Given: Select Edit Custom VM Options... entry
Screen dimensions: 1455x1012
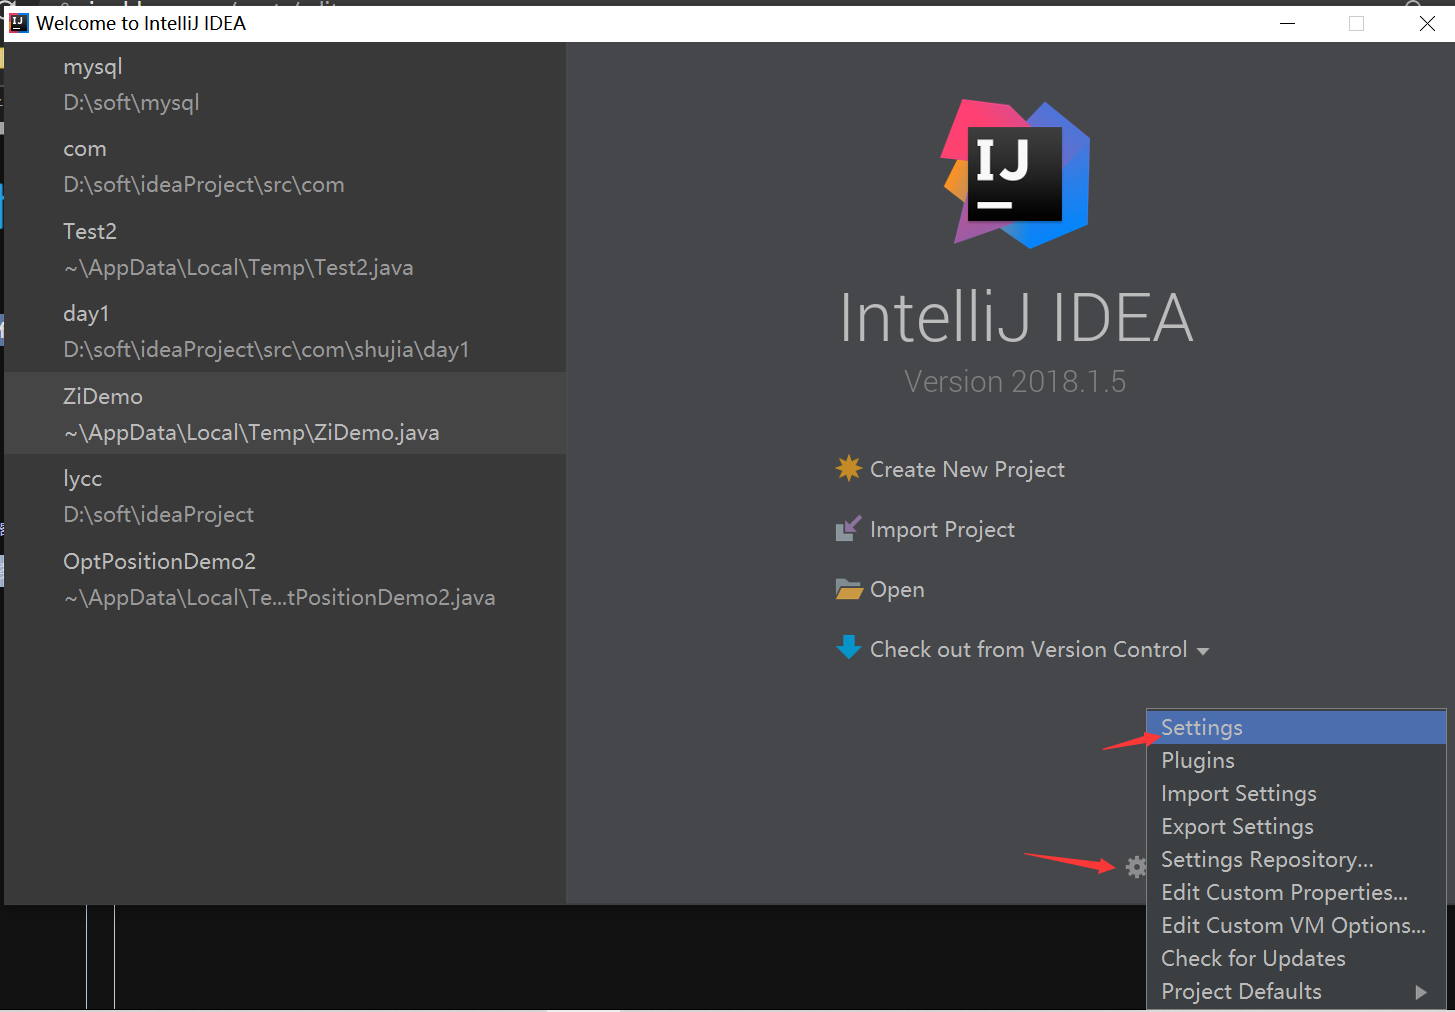Looking at the screenshot, I should coord(1297,925).
